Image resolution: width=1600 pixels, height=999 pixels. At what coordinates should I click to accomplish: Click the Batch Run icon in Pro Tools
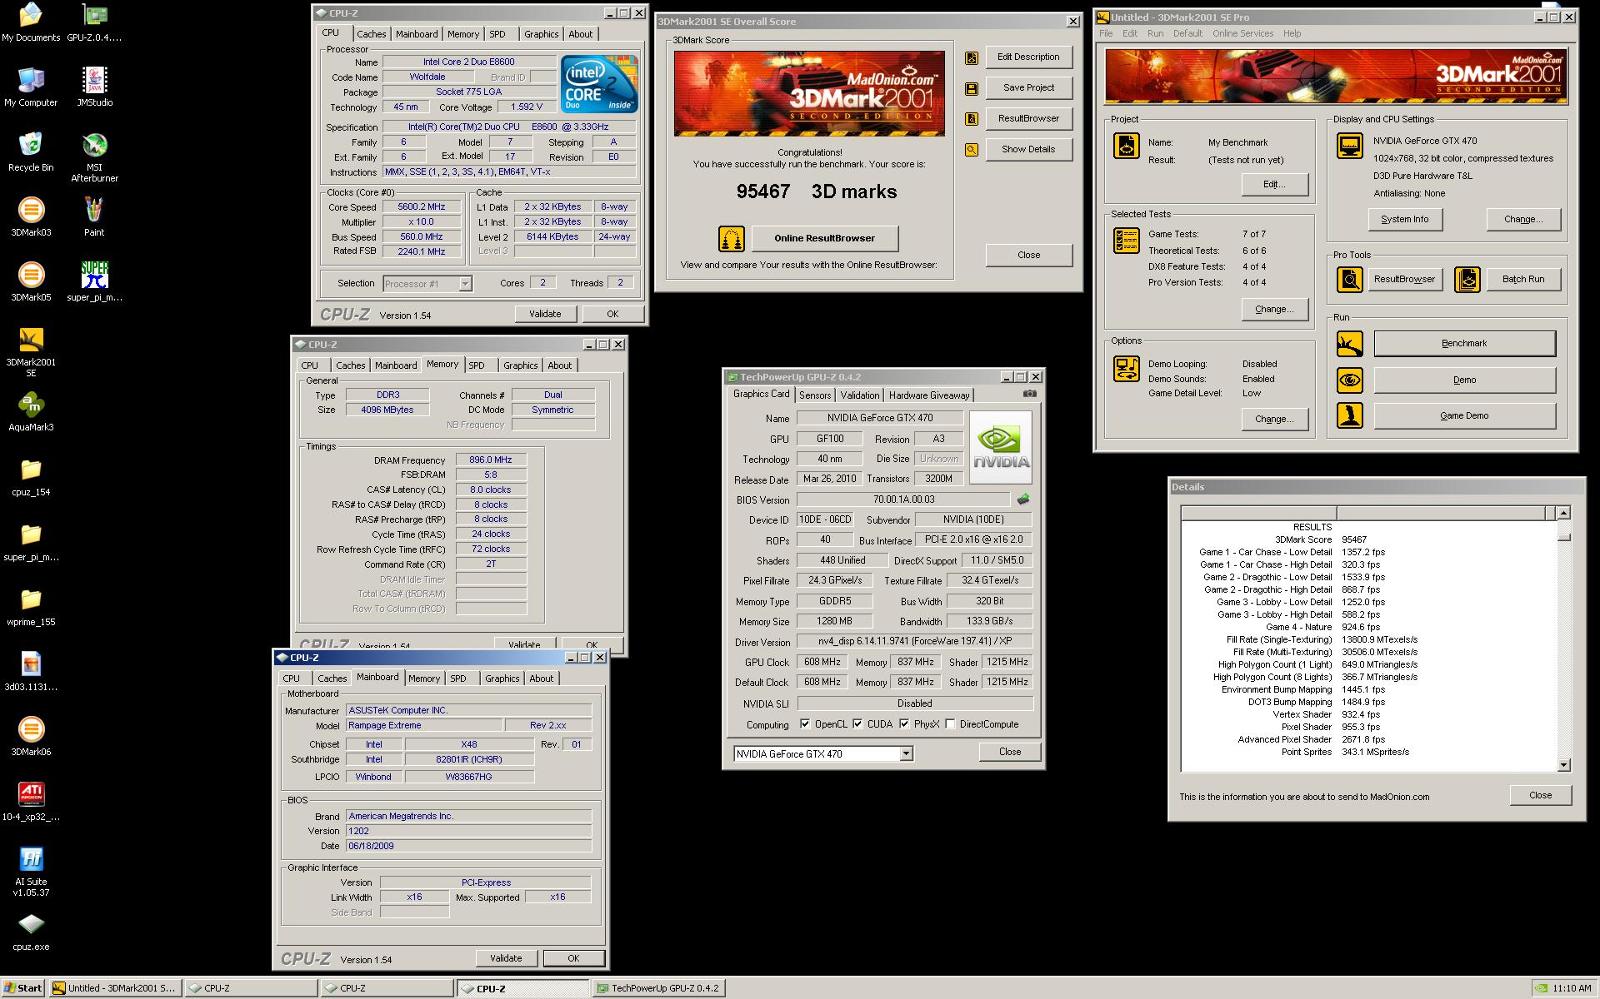(1467, 280)
